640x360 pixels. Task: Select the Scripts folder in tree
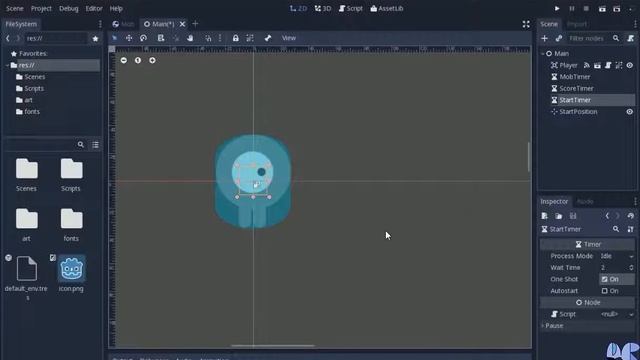tap(34, 89)
